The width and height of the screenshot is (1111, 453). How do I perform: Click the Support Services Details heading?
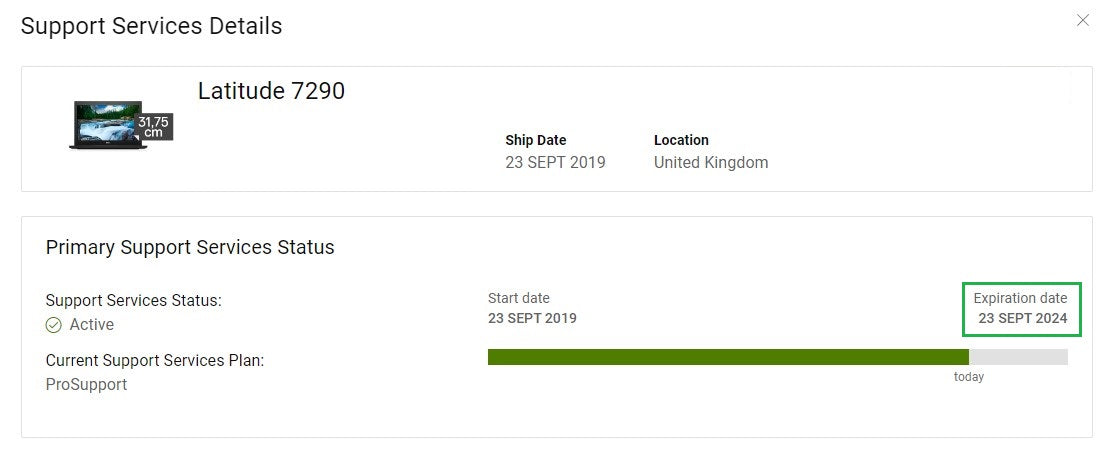(x=152, y=26)
